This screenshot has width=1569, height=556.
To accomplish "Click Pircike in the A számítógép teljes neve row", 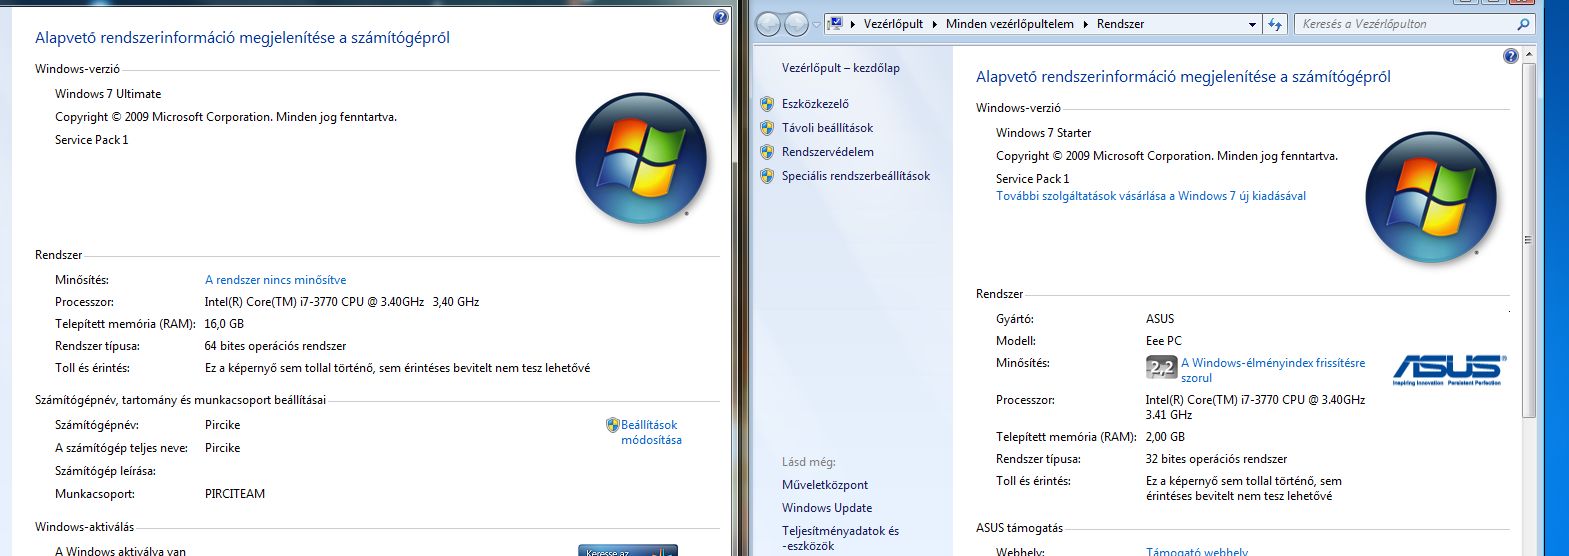I will pyautogui.click(x=222, y=448).
